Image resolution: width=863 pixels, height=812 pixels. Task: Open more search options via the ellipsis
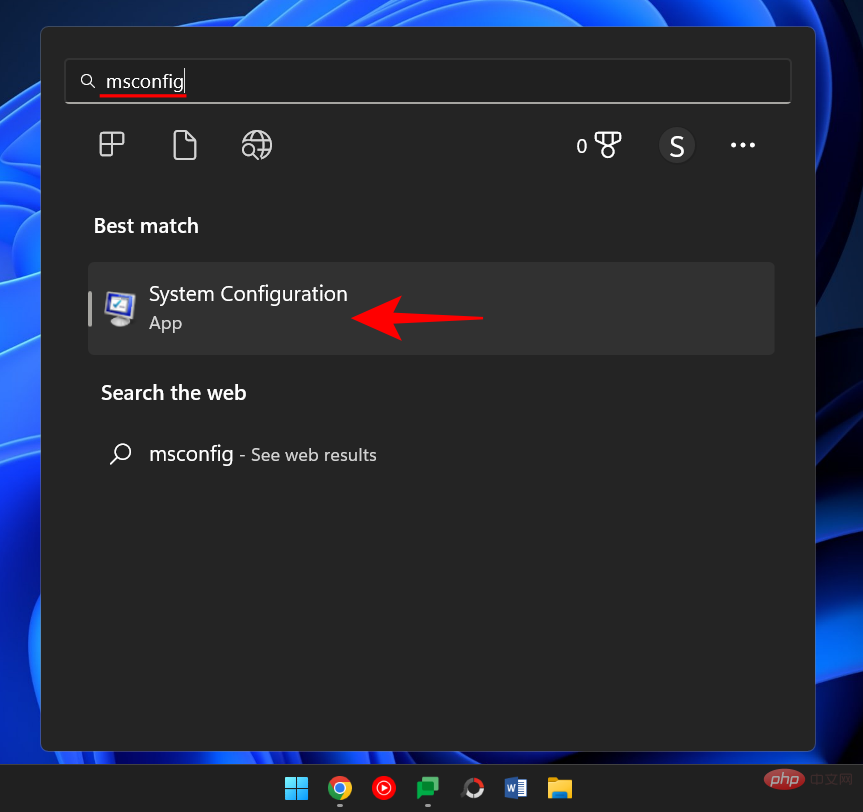[x=742, y=145]
